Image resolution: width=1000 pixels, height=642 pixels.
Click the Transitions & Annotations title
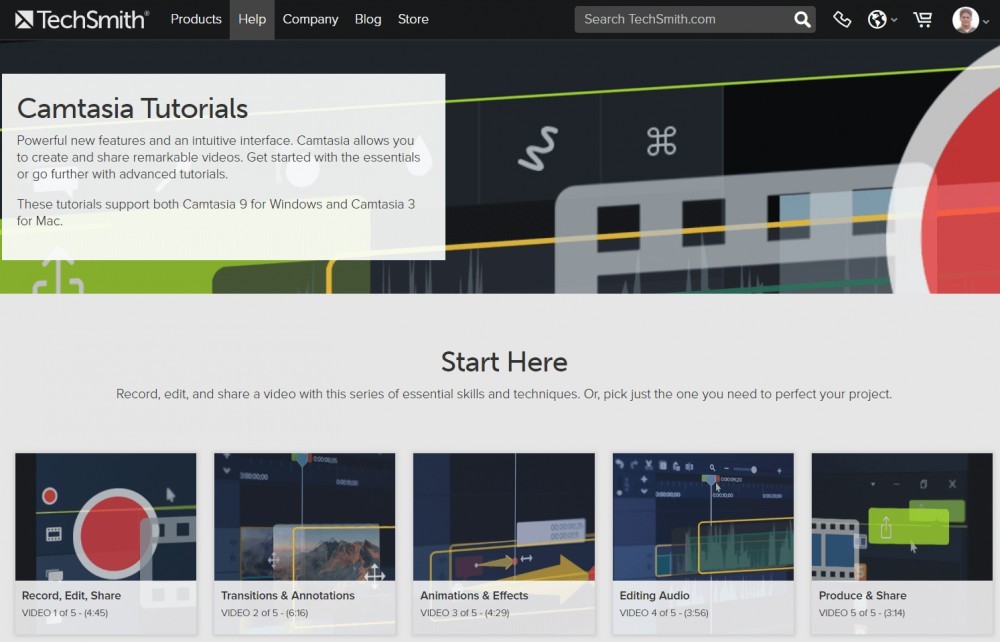tap(288, 595)
